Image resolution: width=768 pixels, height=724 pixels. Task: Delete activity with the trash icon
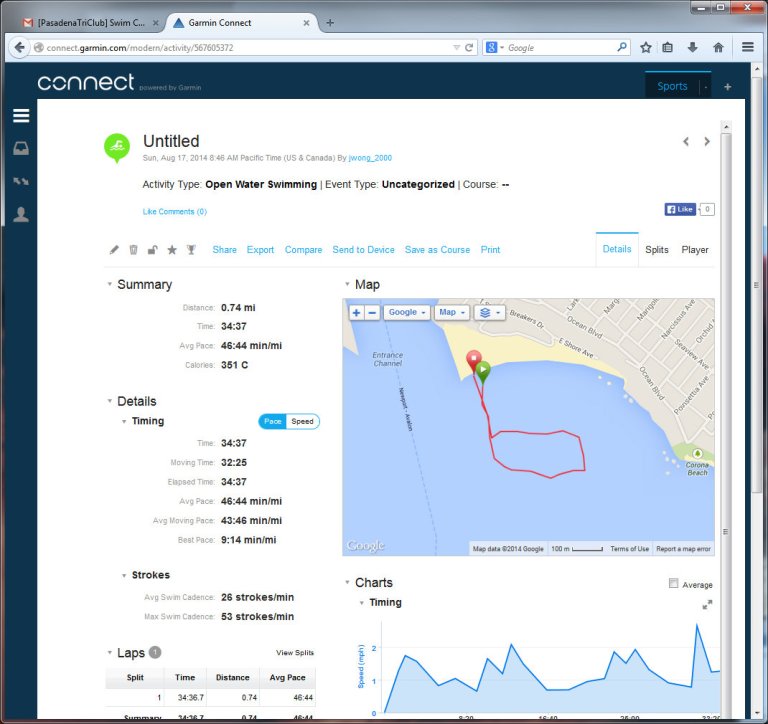[133, 250]
